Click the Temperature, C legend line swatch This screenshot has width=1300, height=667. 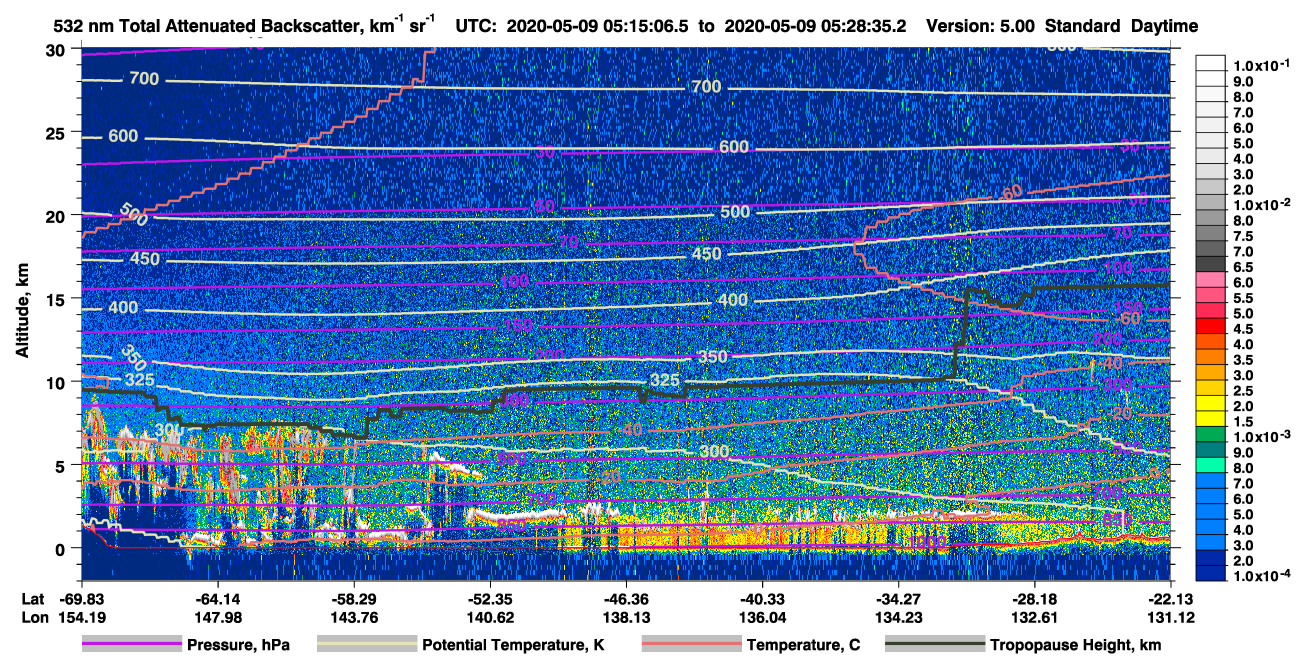click(691, 645)
